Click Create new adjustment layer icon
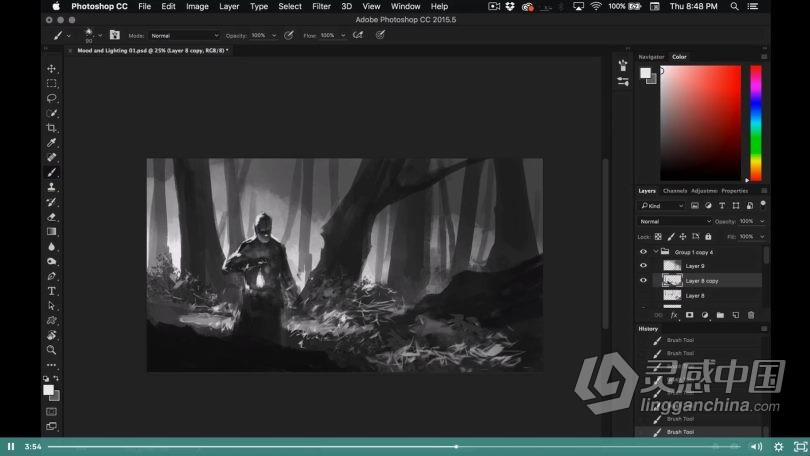Image resolution: width=810 pixels, height=456 pixels. (x=705, y=315)
